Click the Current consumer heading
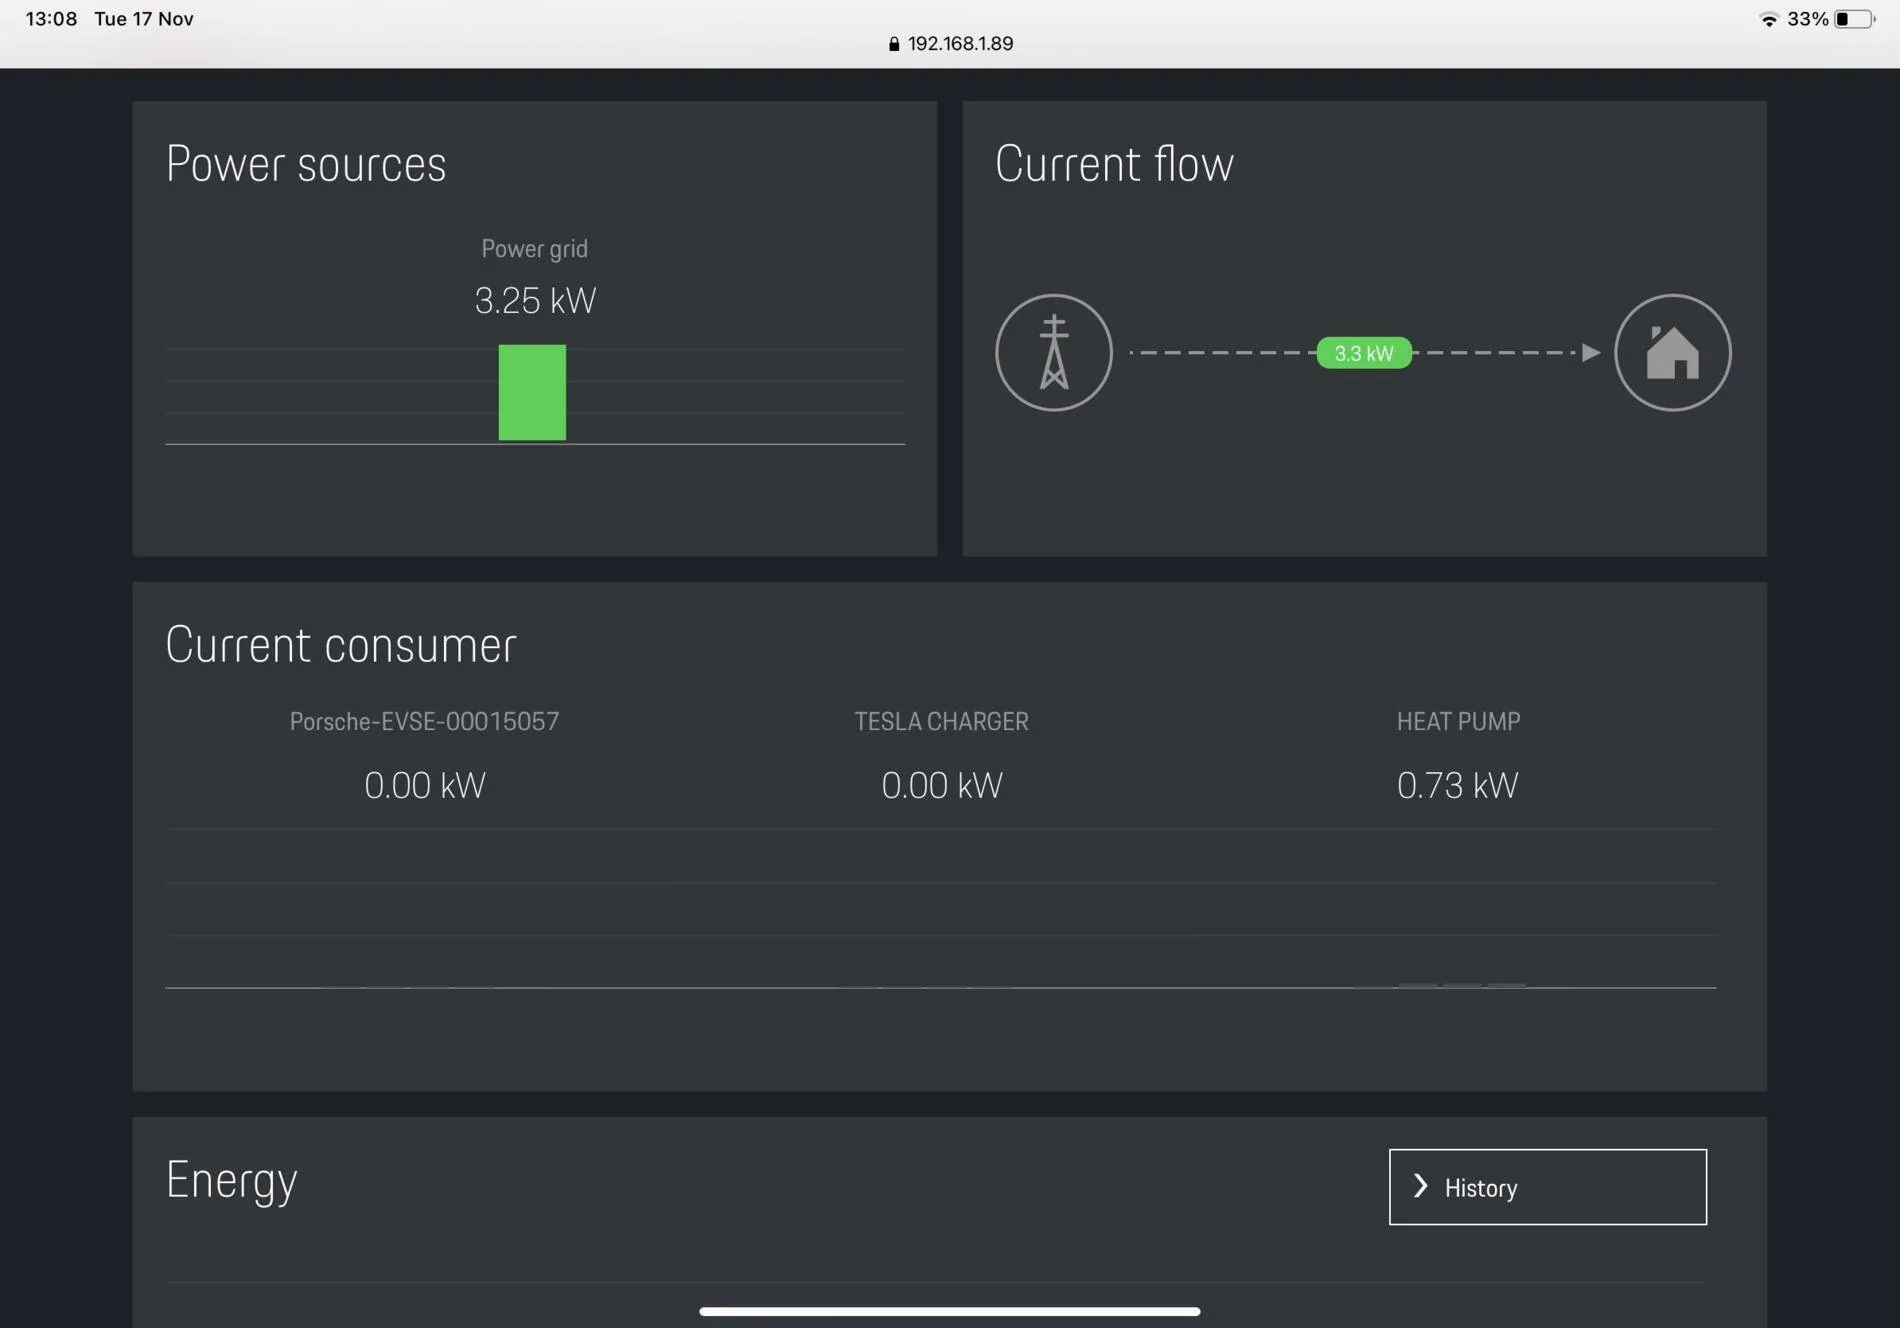Image resolution: width=1900 pixels, height=1328 pixels. (x=341, y=645)
